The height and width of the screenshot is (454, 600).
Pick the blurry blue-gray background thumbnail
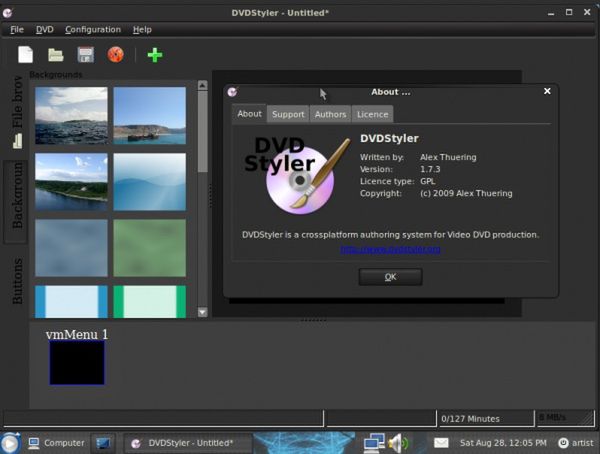(71, 248)
